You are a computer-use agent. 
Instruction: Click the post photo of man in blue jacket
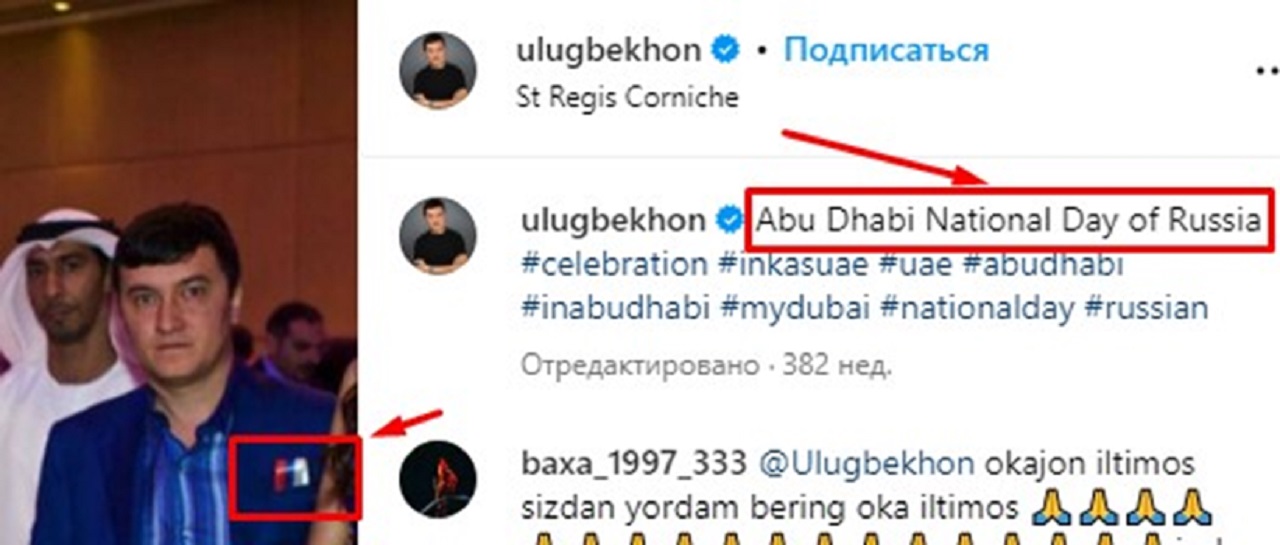coord(179,272)
